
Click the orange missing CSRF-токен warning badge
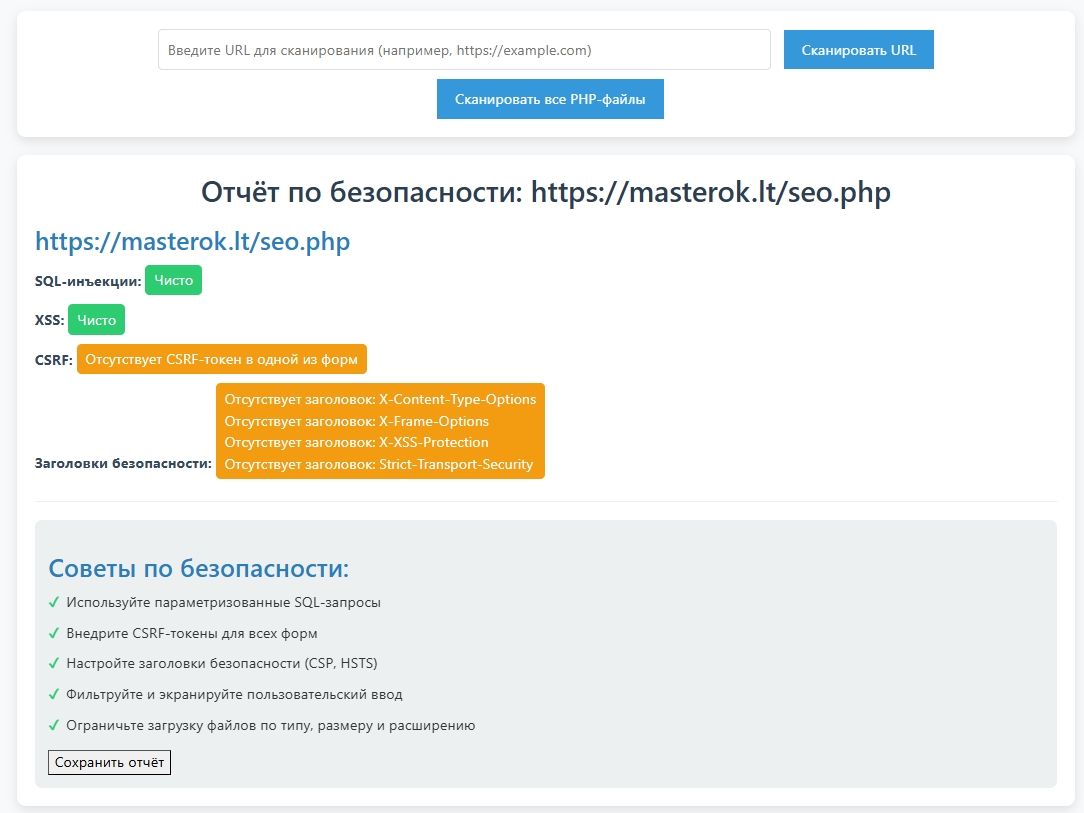click(x=221, y=359)
